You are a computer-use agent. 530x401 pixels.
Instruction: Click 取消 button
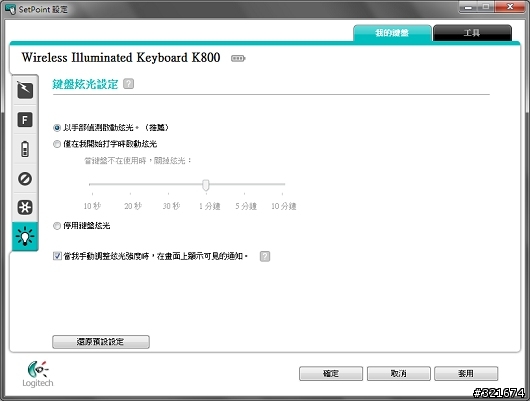tap(399, 374)
